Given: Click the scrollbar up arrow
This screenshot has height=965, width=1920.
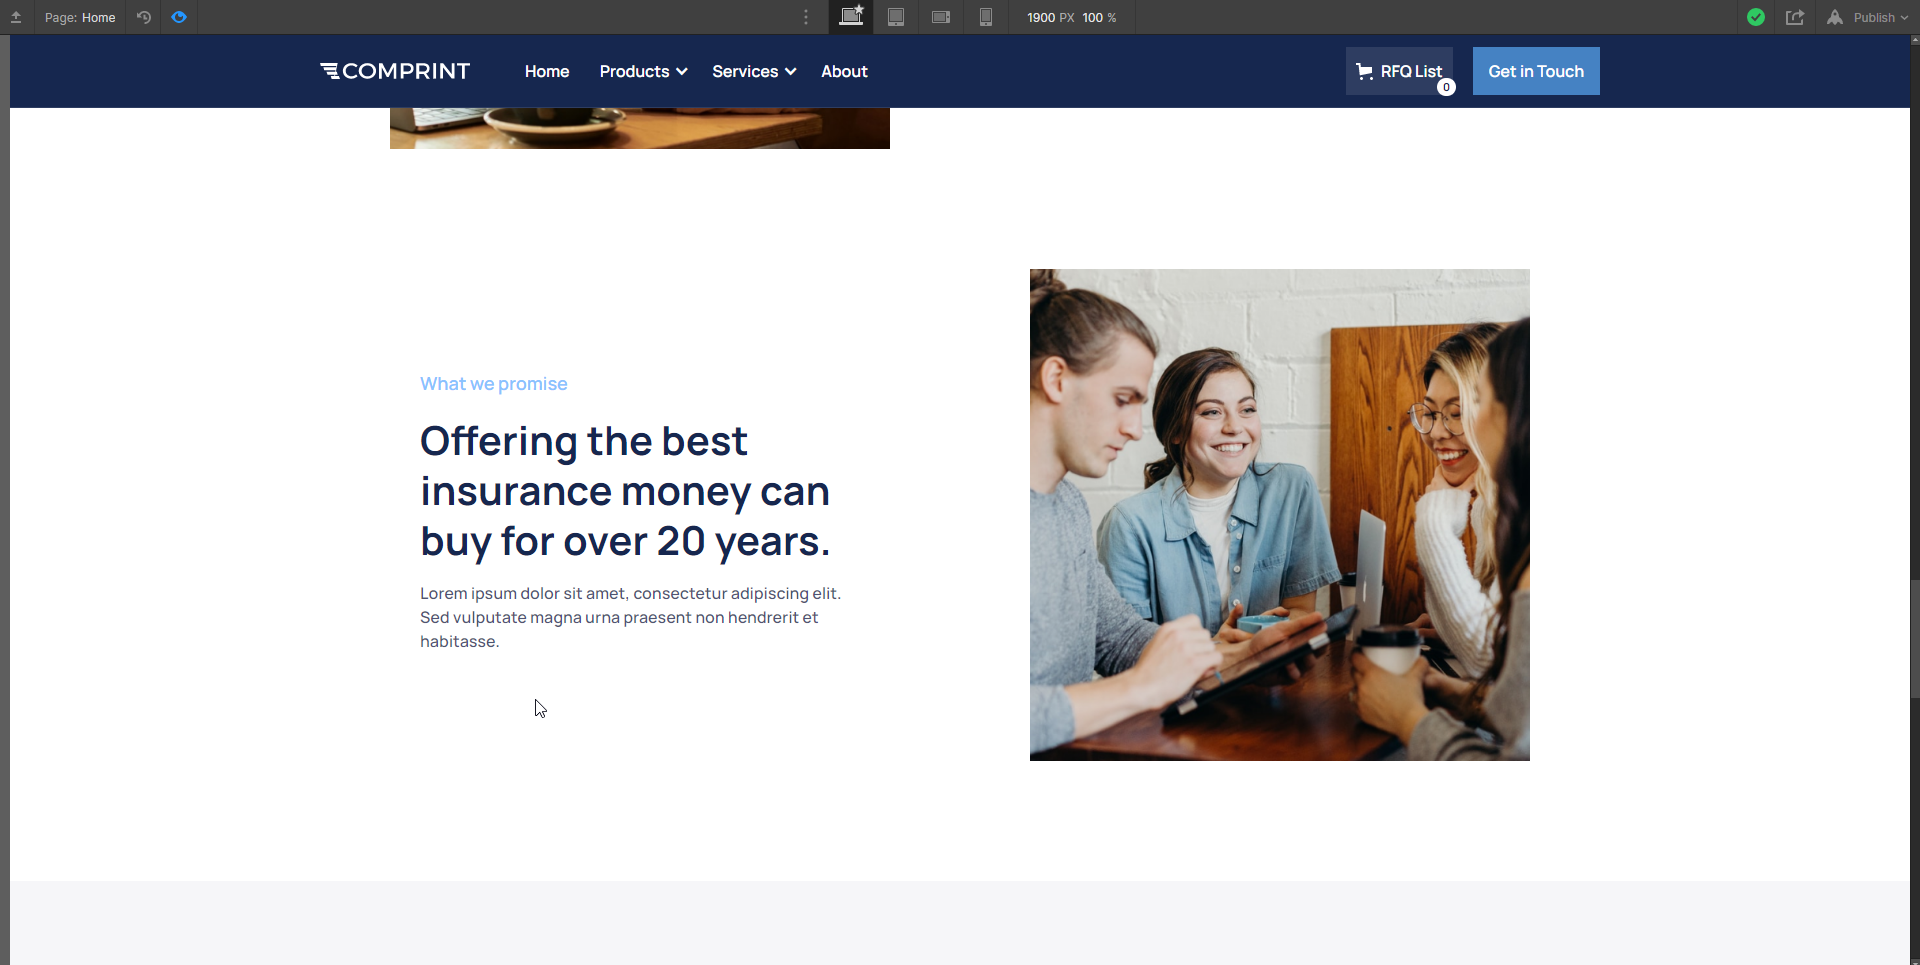Looking at the screenshot, I should (1915, 41).
